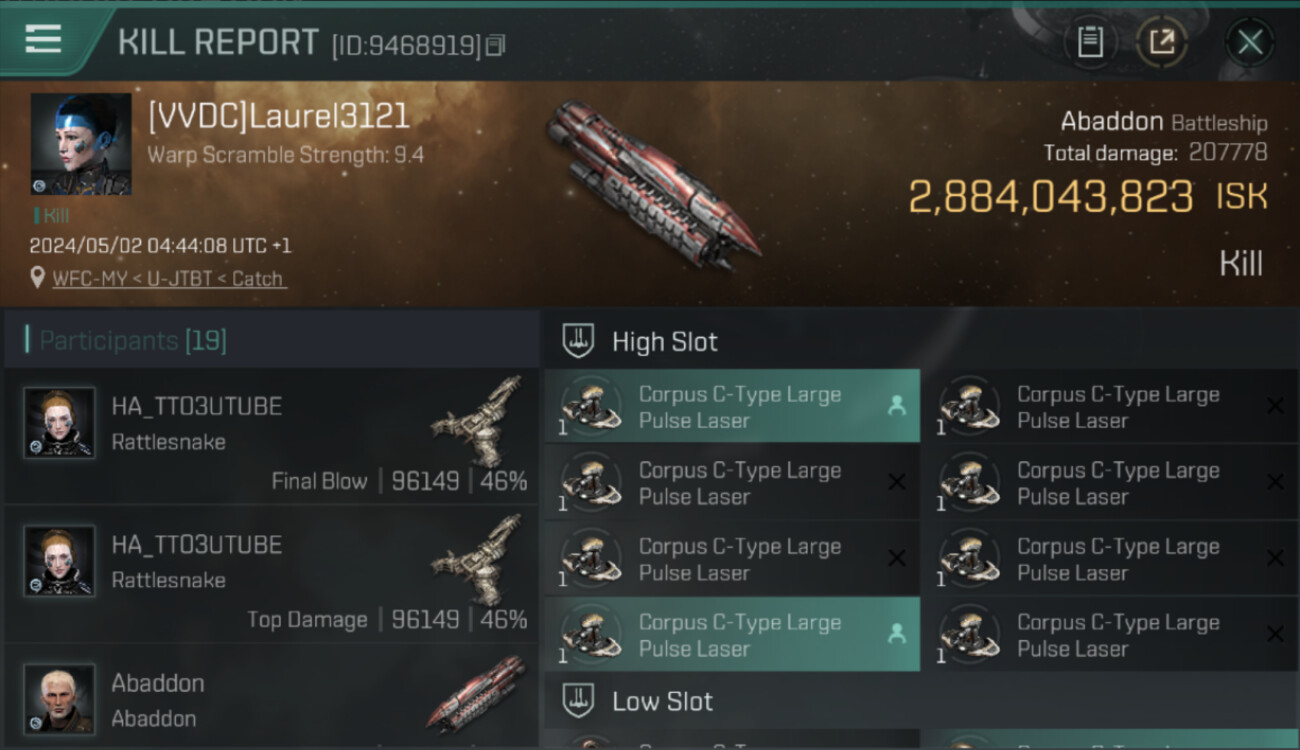This screenshot has width=1300, height=750.
Task: Click the location pin icon
Action: [38, 278]
